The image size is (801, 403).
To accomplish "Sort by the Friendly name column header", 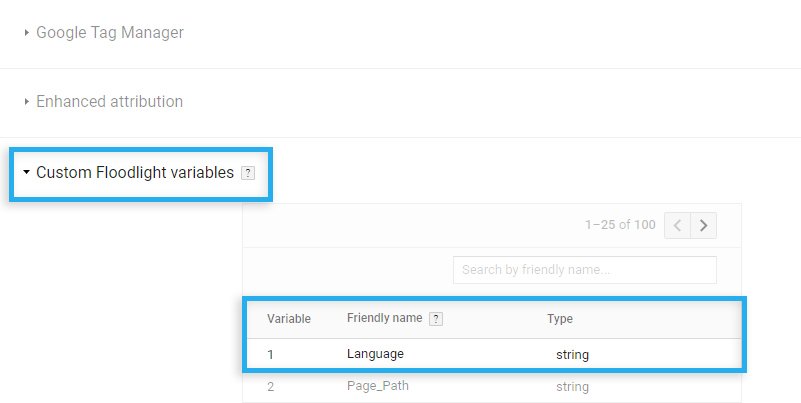I will [385, 318].
